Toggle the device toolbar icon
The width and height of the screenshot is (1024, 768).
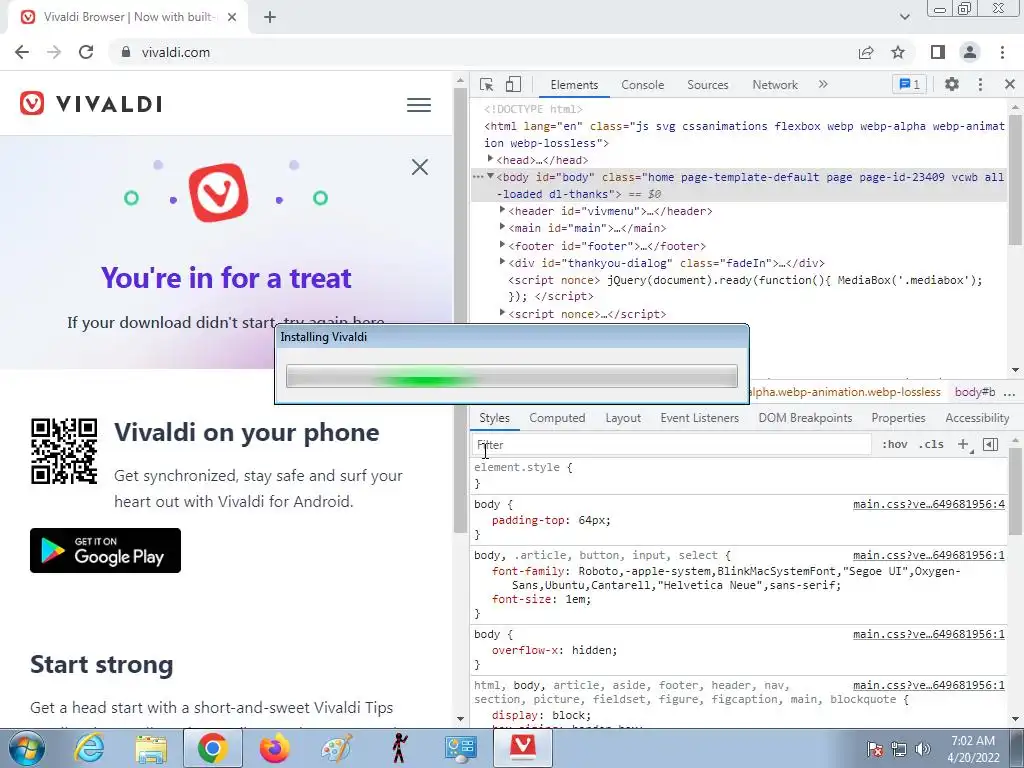(513, 84)
